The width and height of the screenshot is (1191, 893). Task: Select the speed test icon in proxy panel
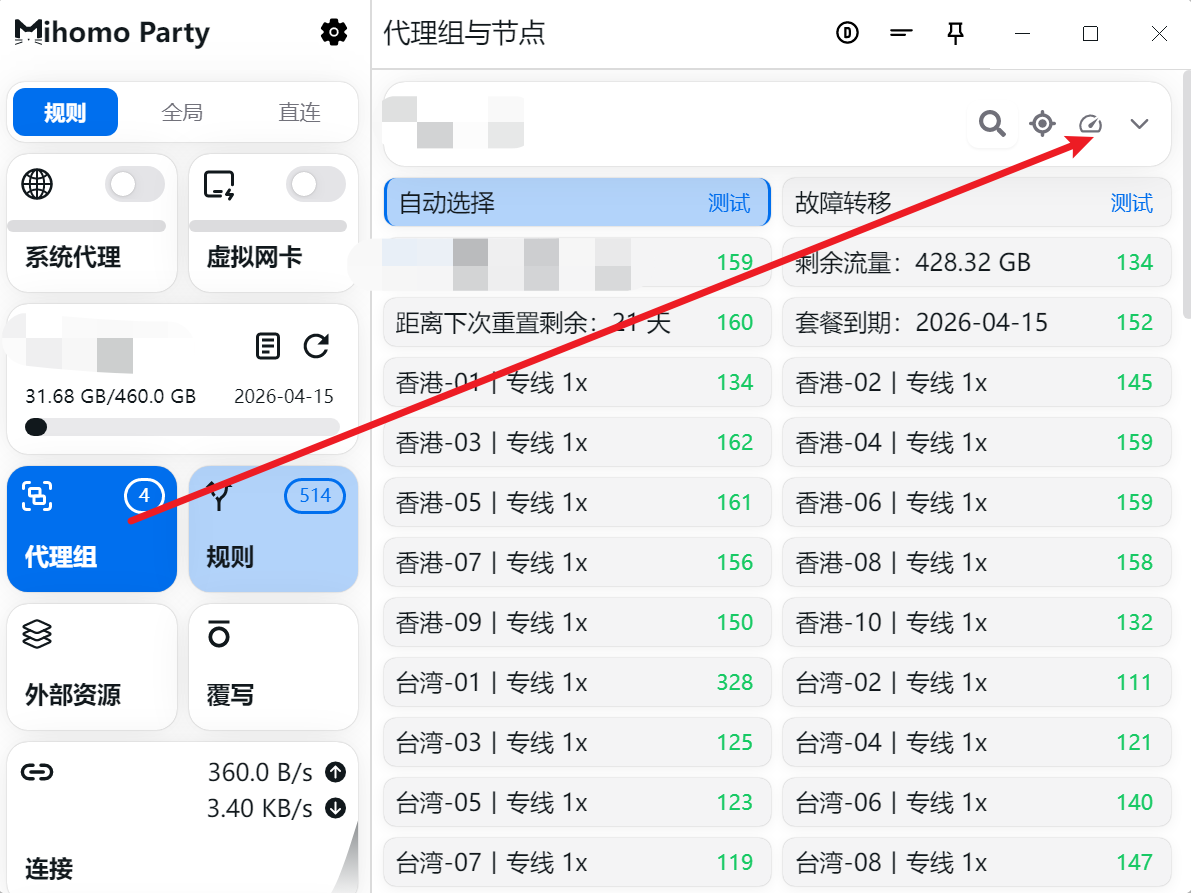[x=1090, y=124]
